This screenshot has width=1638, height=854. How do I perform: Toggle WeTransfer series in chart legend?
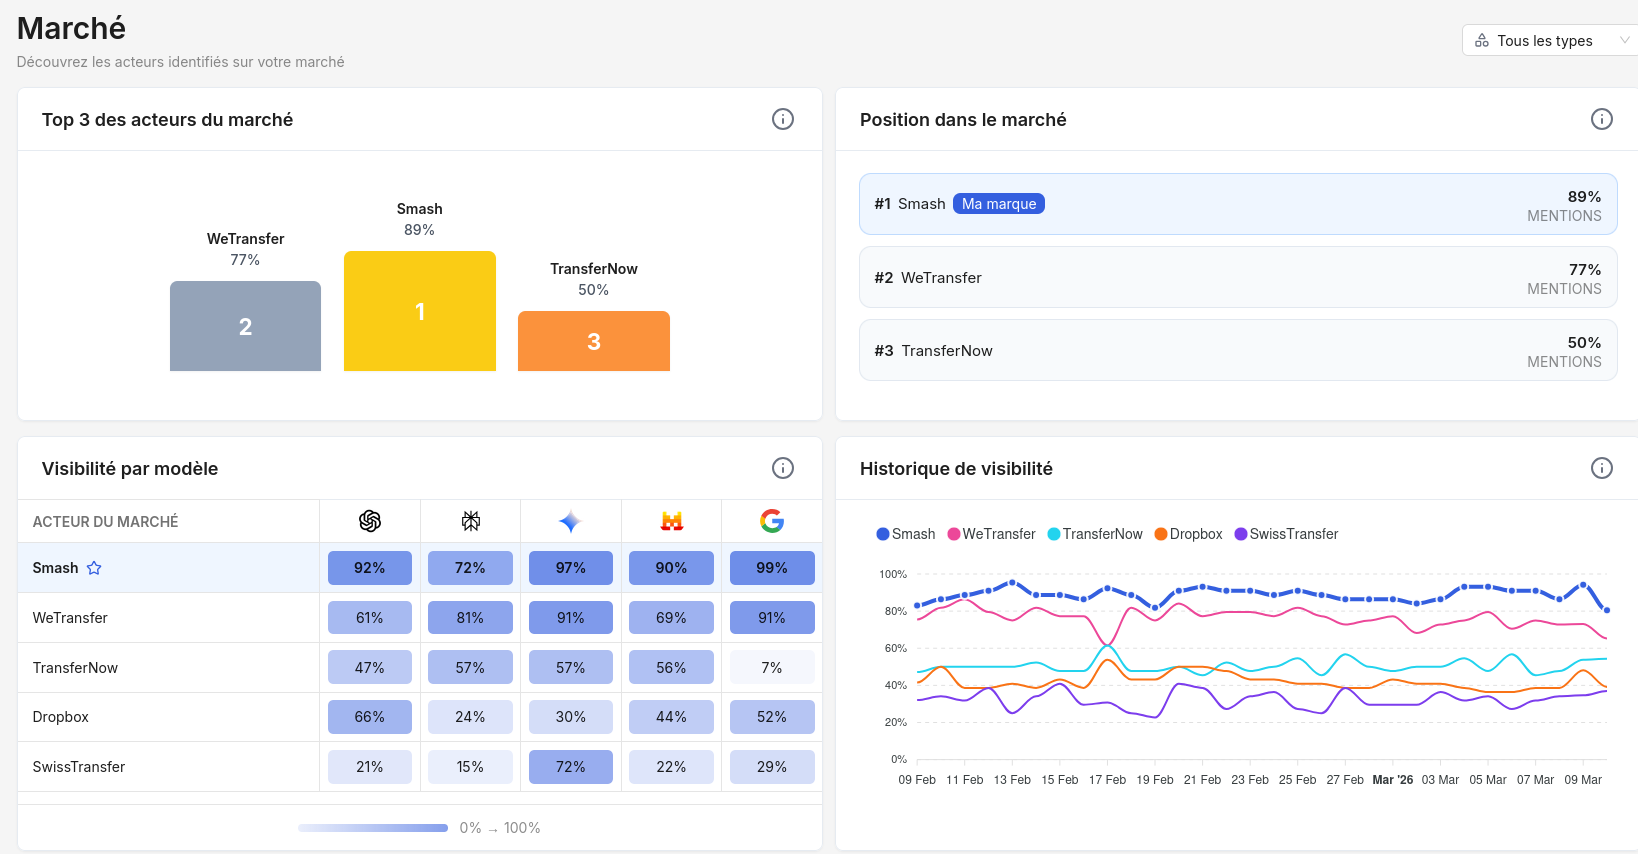(x=992, y=534)
